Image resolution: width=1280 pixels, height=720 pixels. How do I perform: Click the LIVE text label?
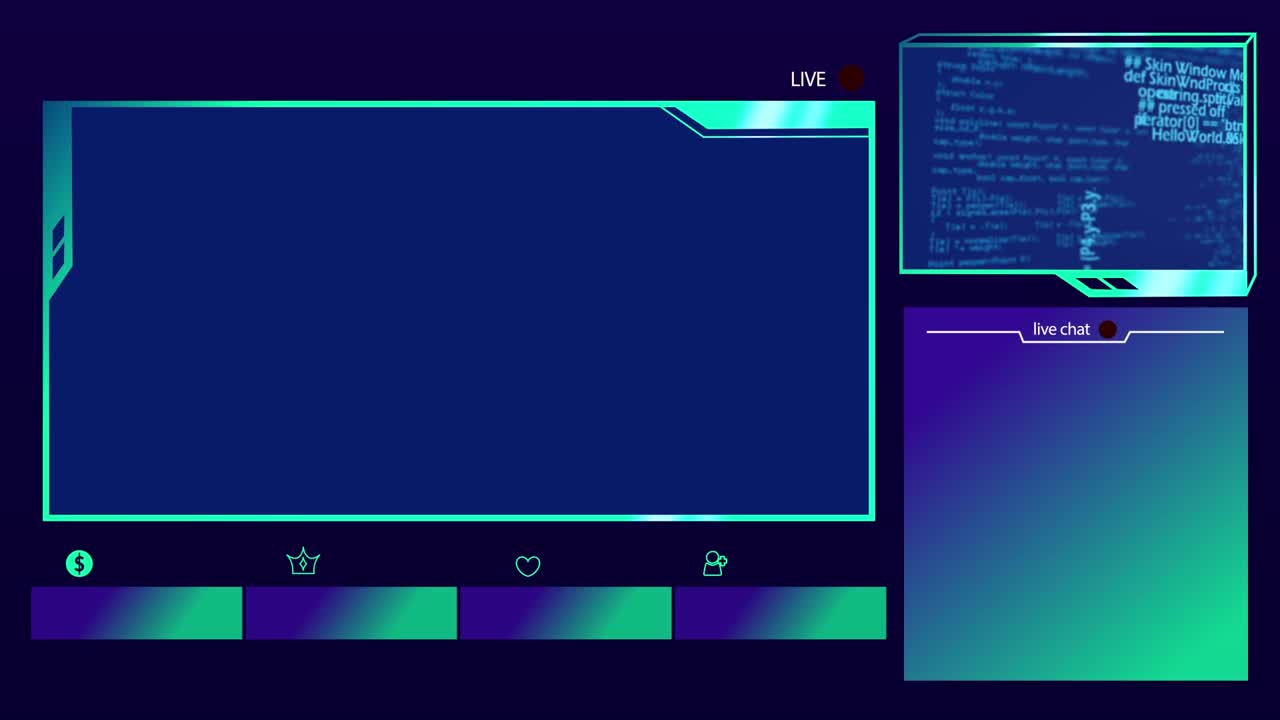(x=808, y=79)
